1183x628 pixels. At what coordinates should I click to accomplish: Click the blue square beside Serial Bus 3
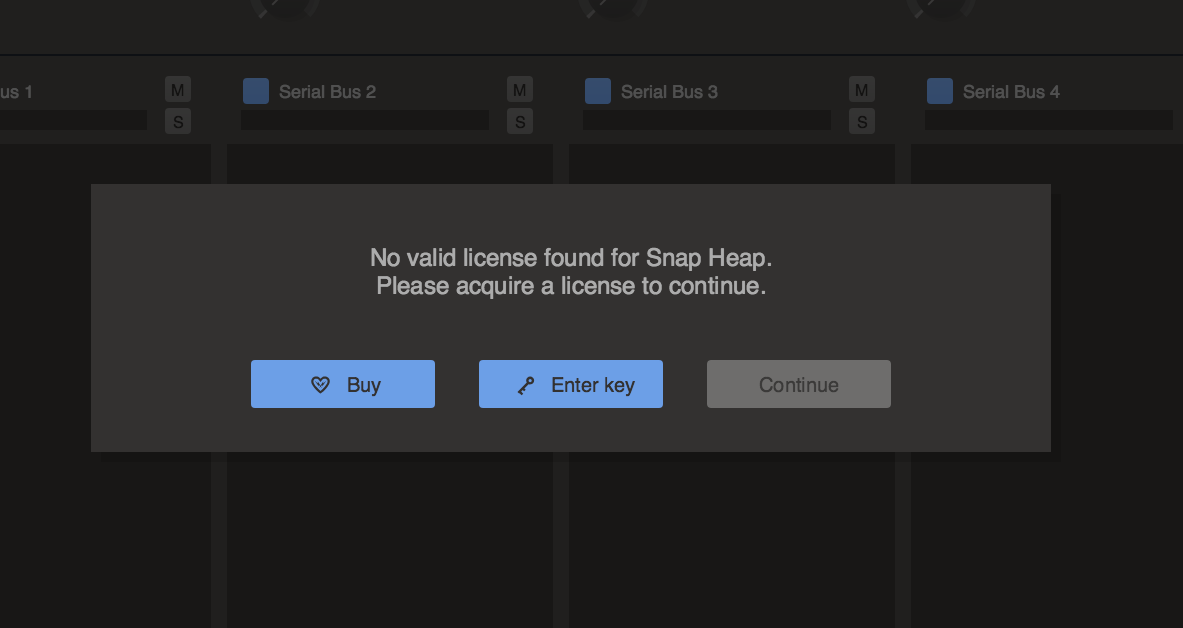598,91
